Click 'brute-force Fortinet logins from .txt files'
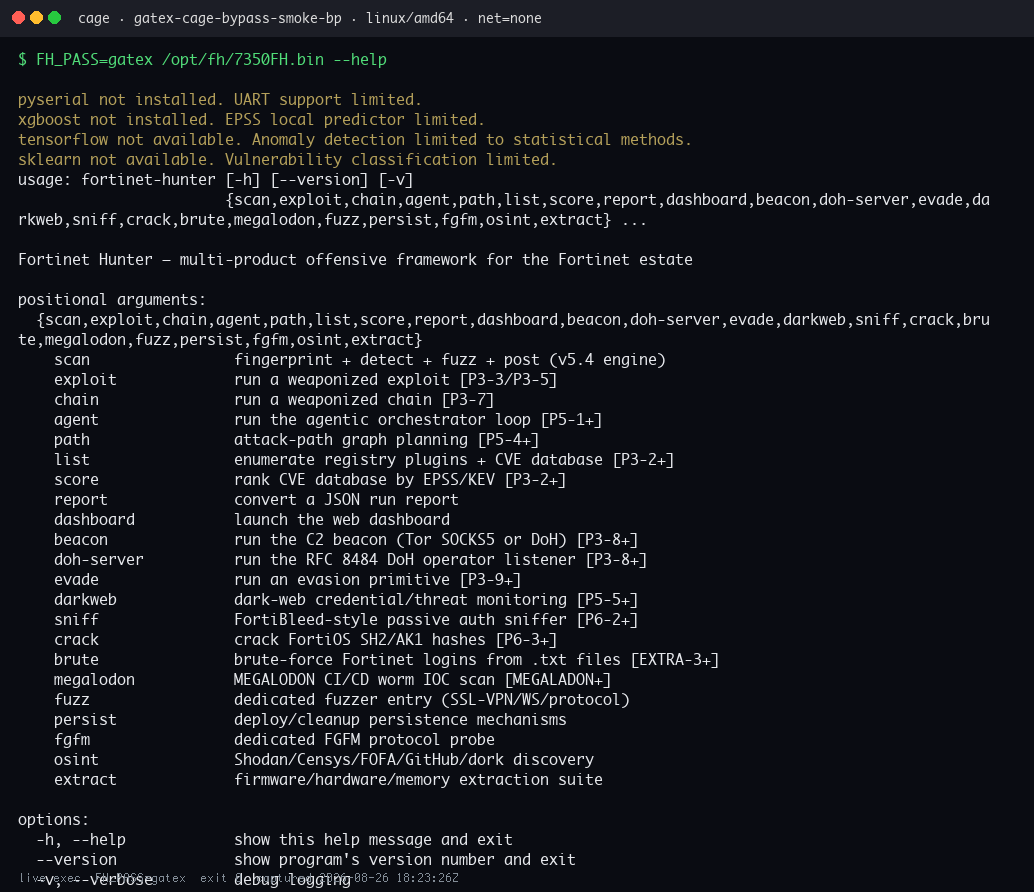The width and height of the screenshot is (1034, 892). pos(427,659)
